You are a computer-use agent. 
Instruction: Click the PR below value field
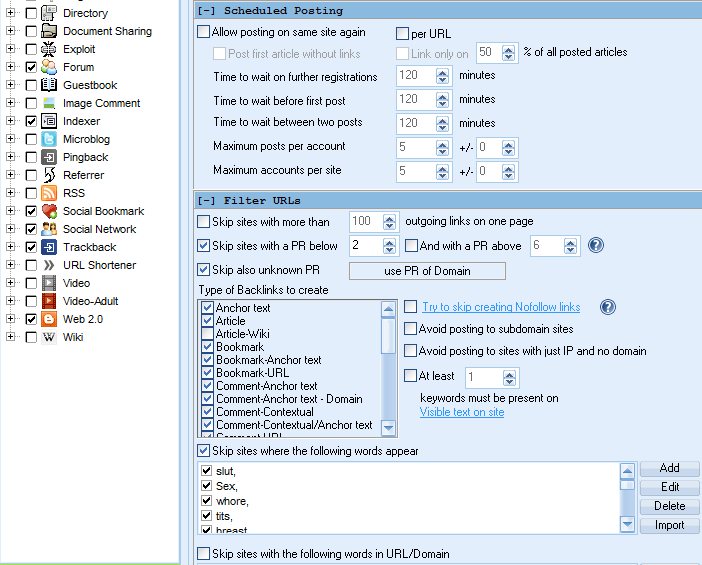[366, 246]
